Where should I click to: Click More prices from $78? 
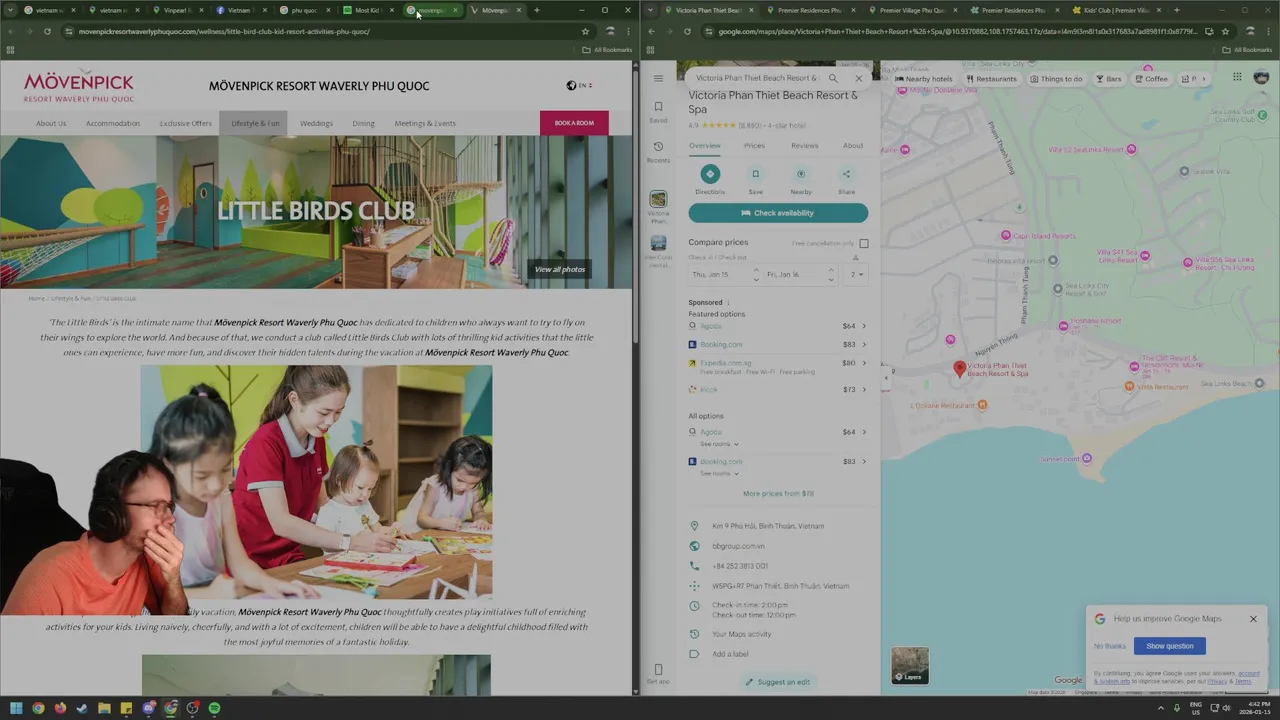click(778, 493)
